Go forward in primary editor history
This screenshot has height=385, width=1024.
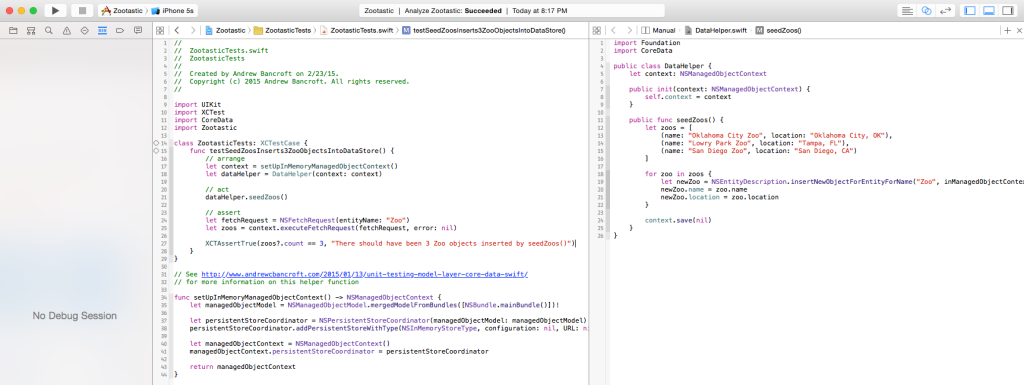pos(192,31)
